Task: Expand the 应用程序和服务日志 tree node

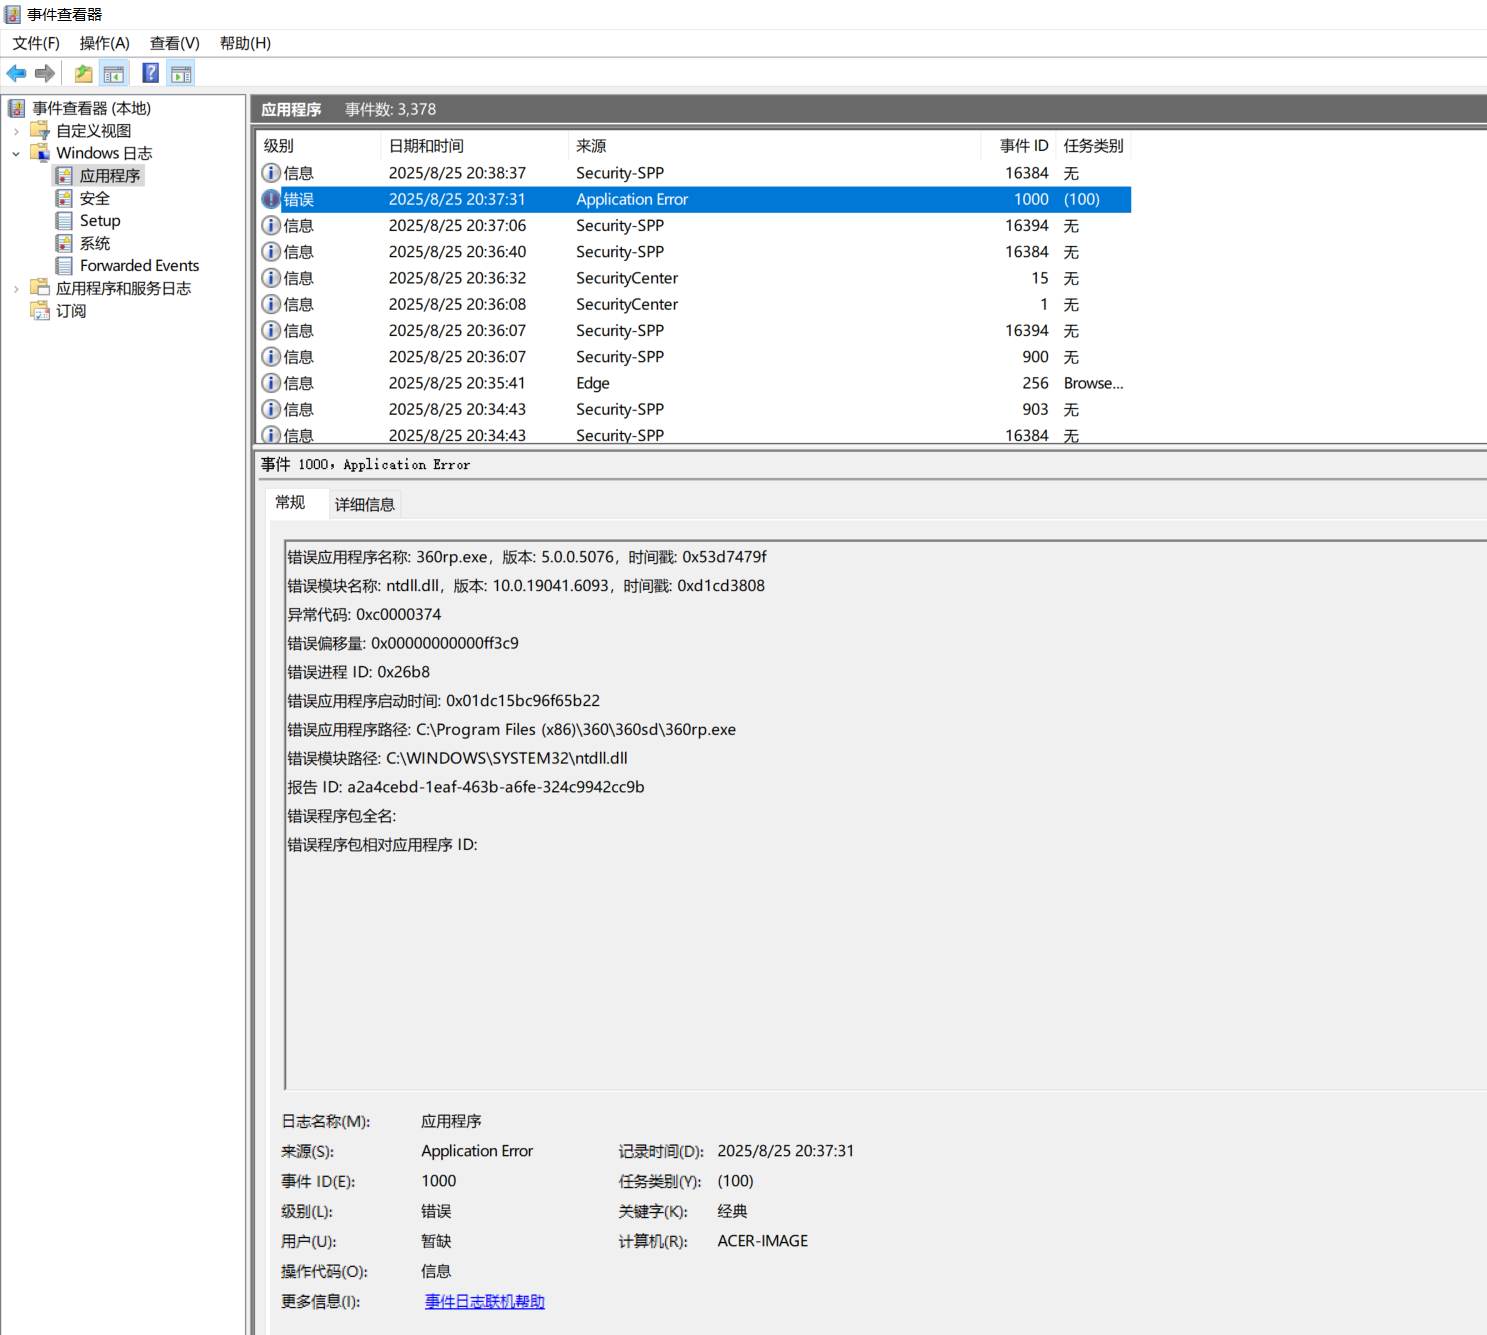Action: (16, 289)
